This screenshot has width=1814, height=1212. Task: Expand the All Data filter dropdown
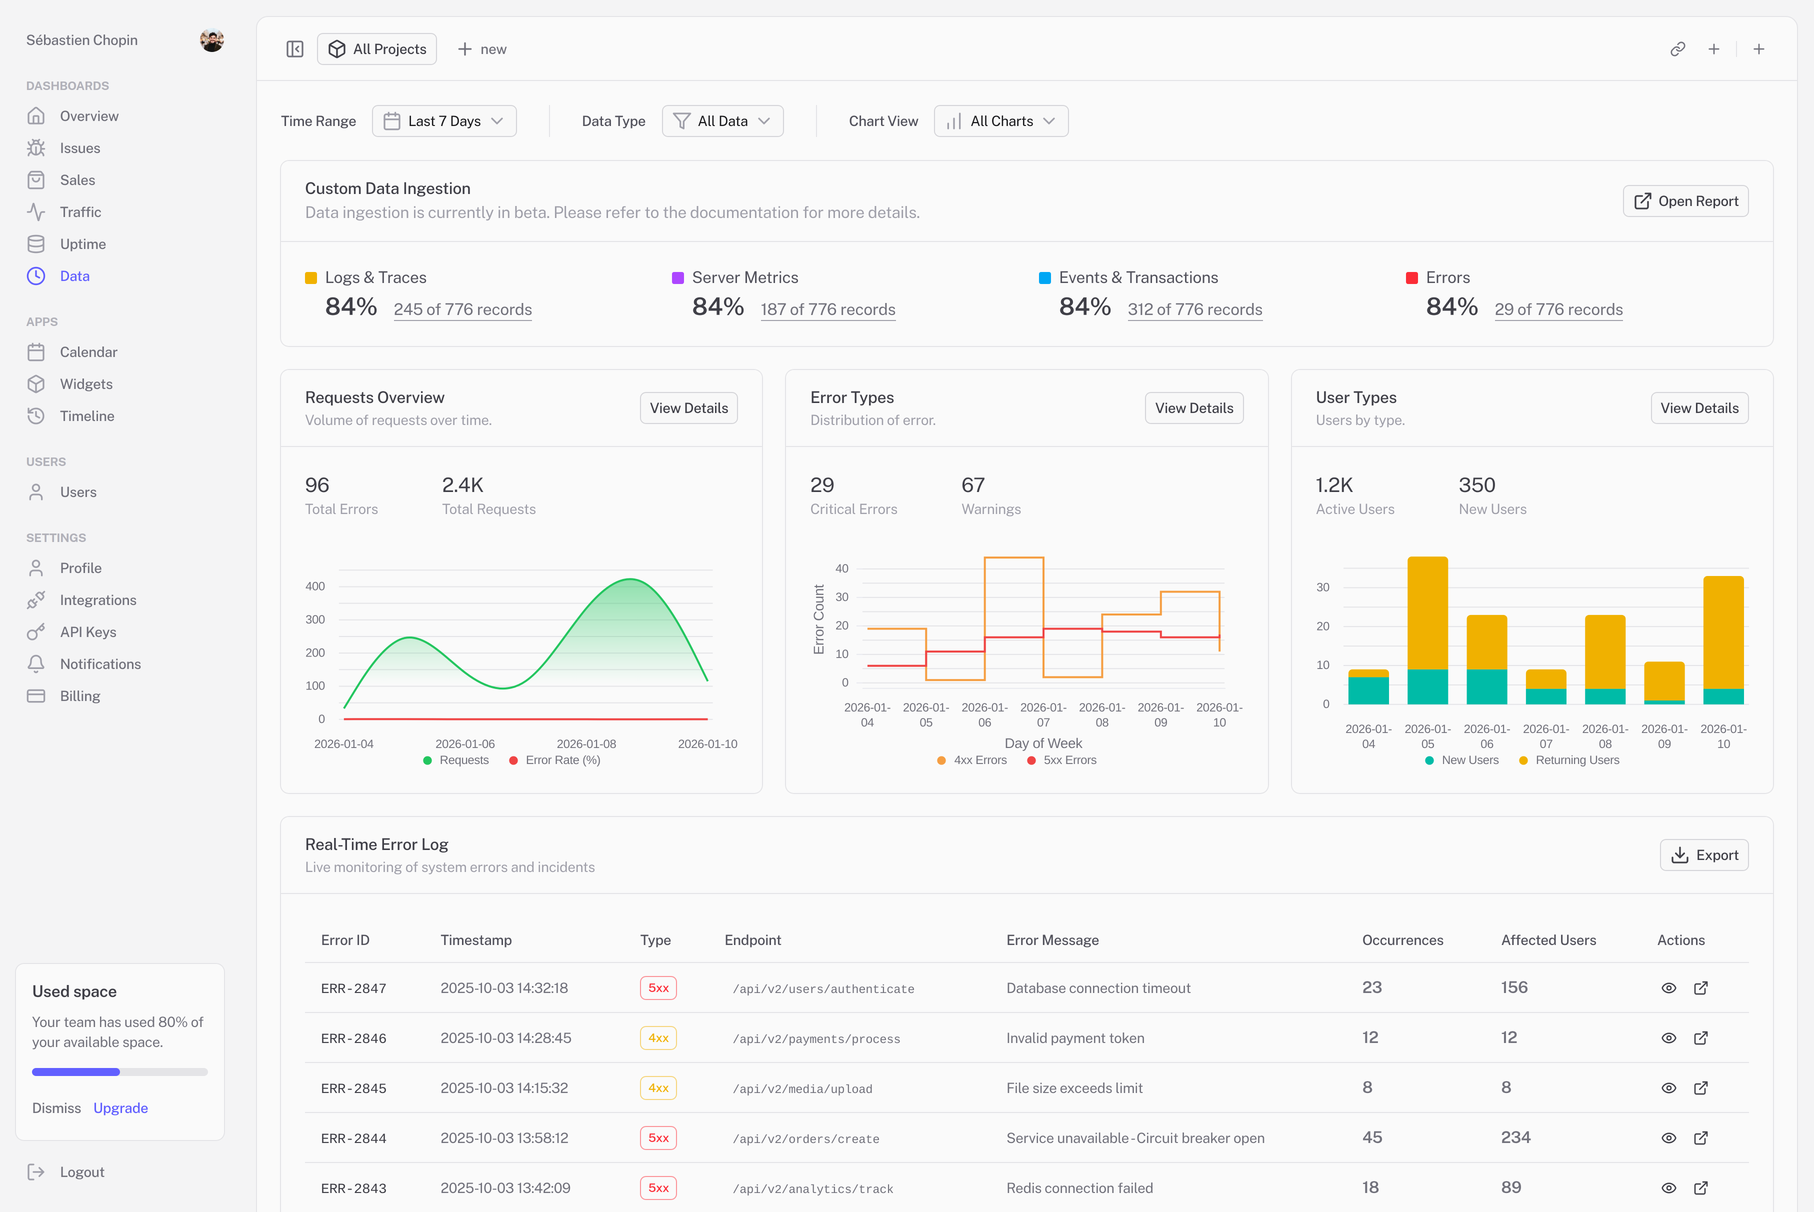point(722,121)
